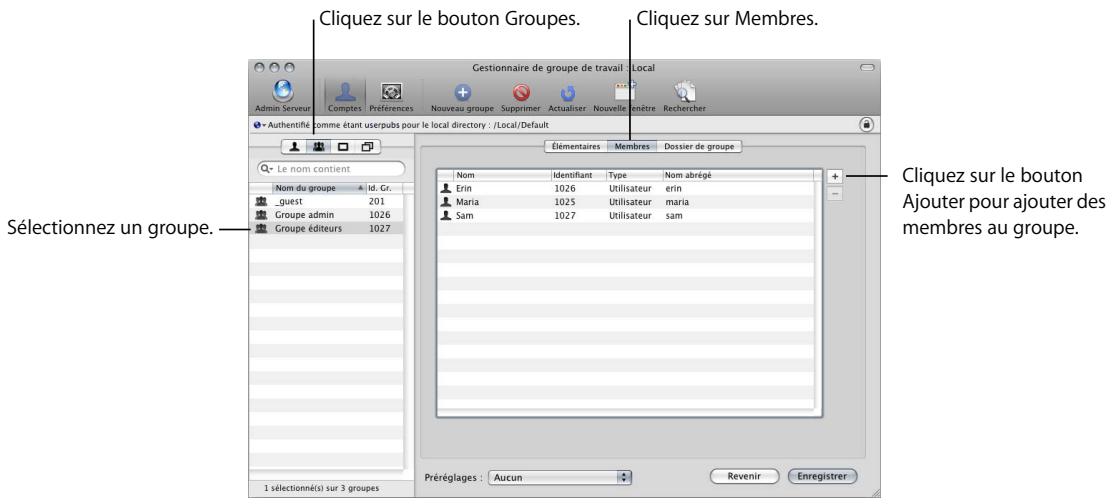Select the _guest group
Viewport: 1112px width, 504px height.
point(326,201)
